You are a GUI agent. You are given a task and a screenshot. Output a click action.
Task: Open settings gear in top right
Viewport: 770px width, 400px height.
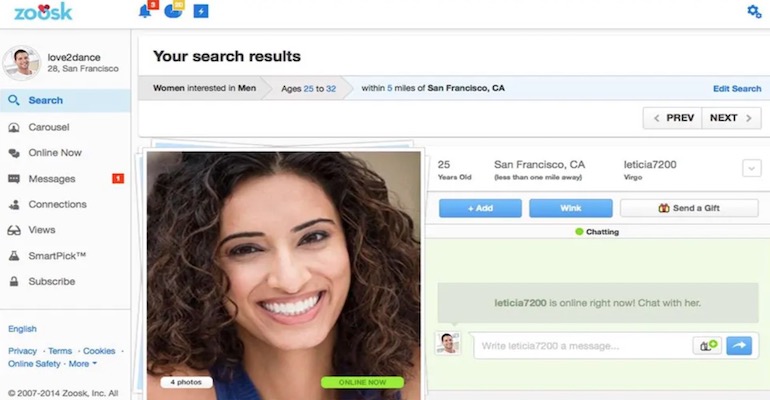pyautogui.click(x=754, y=12)
